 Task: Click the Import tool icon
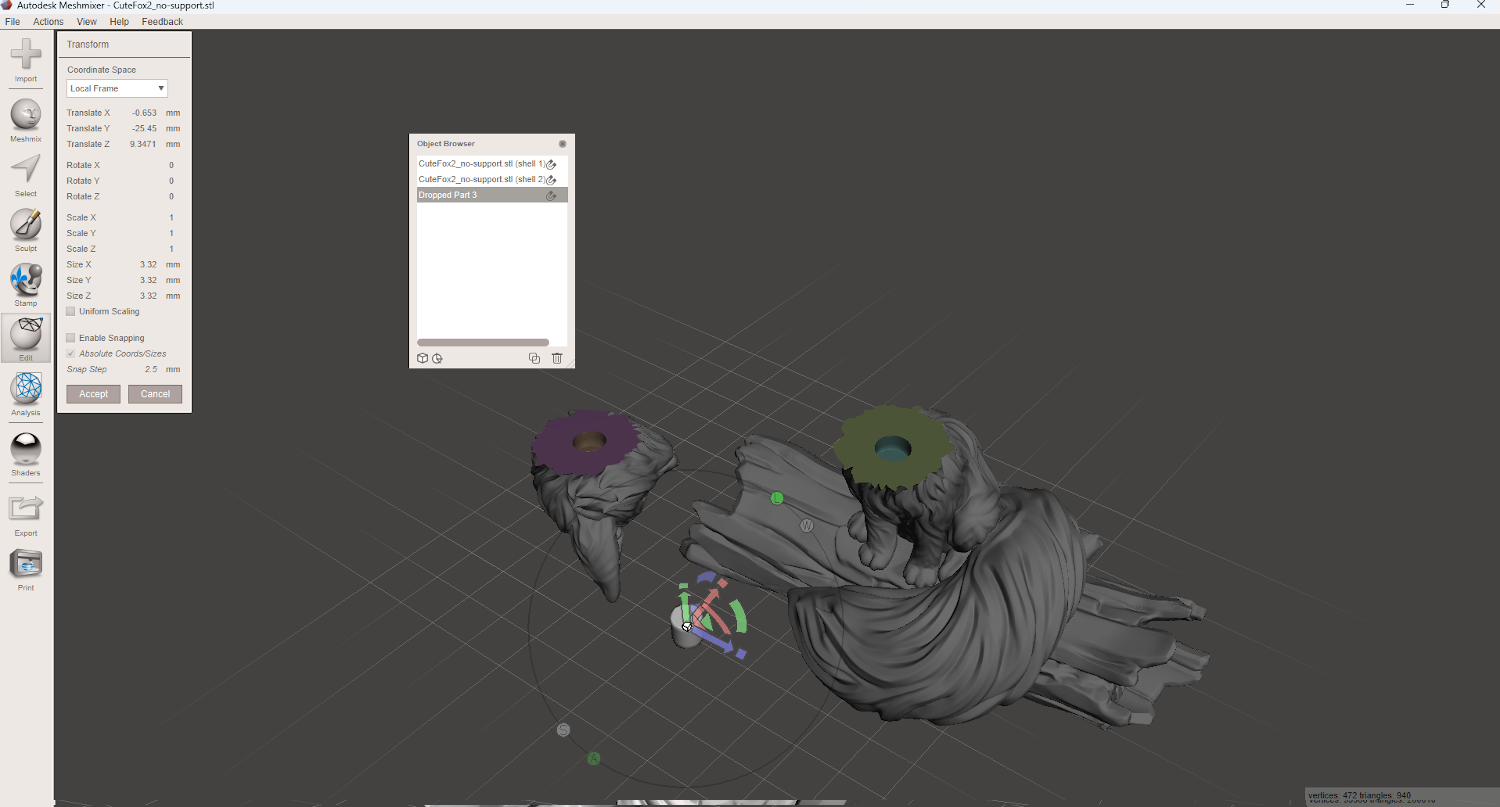click(x=26, y=55)
